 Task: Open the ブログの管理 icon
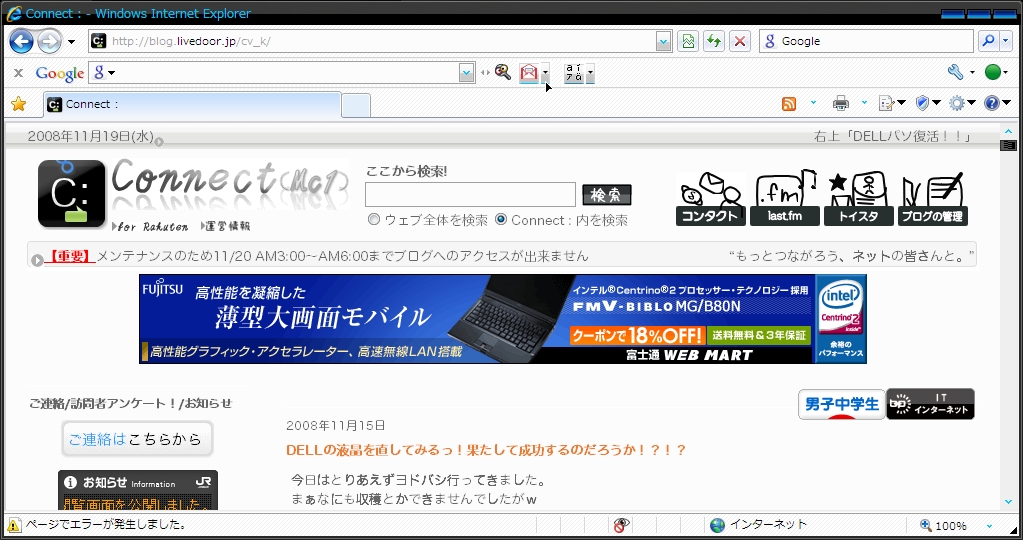[932, 198]
